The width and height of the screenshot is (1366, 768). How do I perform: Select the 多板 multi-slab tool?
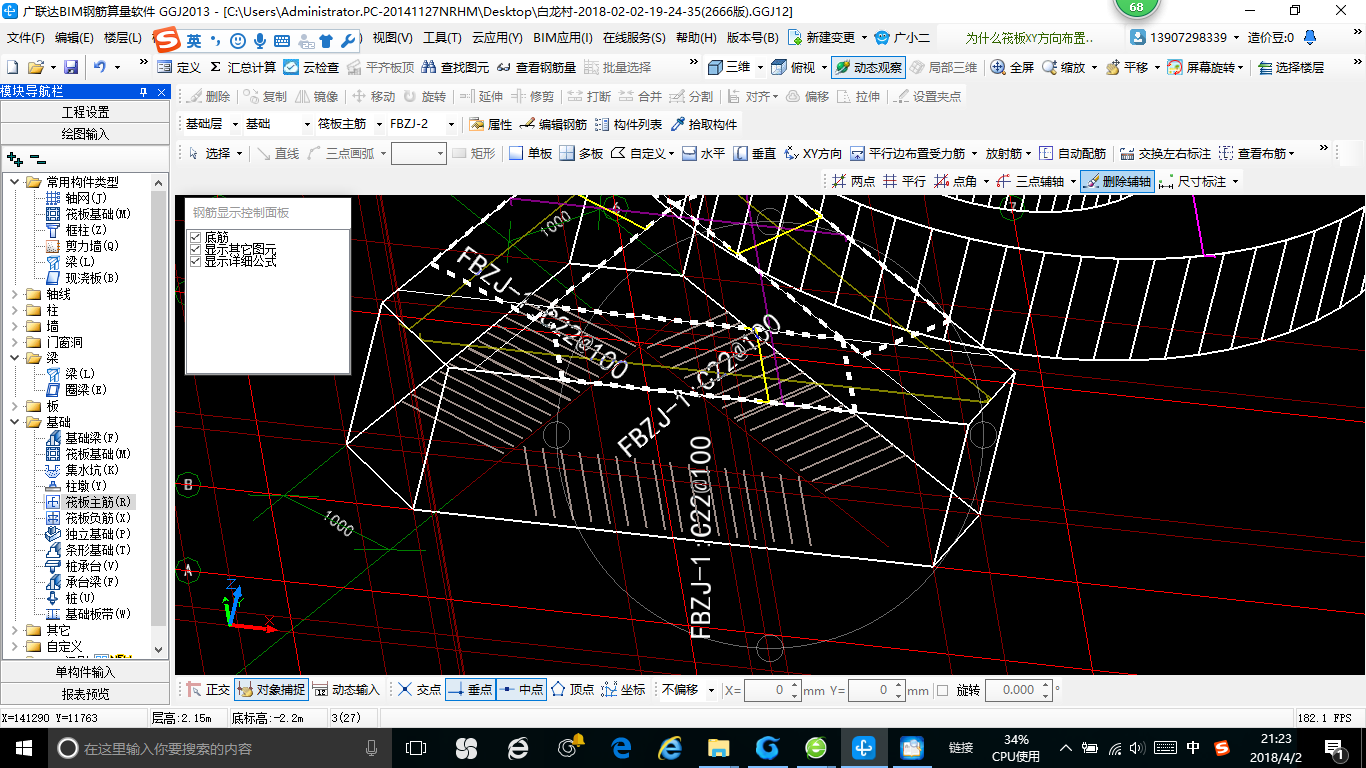point(581,153)
